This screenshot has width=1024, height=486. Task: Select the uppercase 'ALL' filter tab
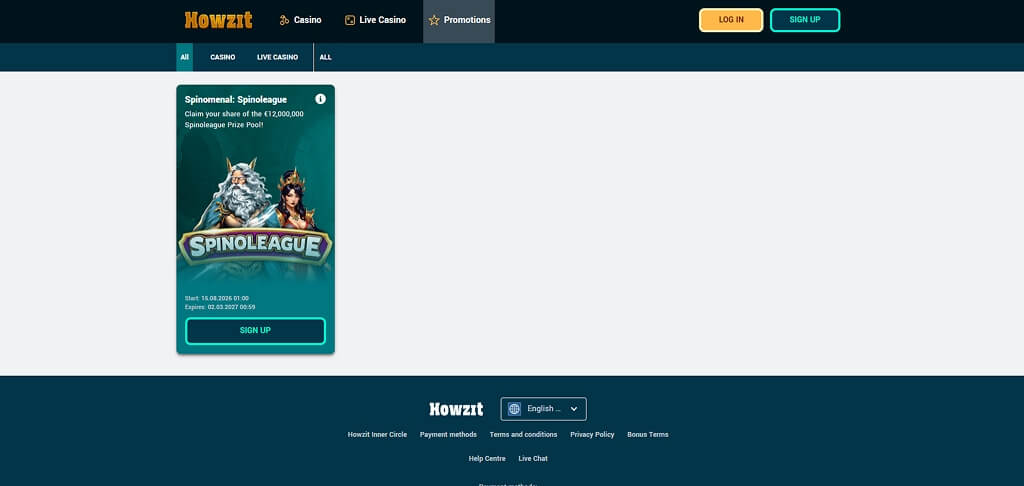click(x=325, y=57)
